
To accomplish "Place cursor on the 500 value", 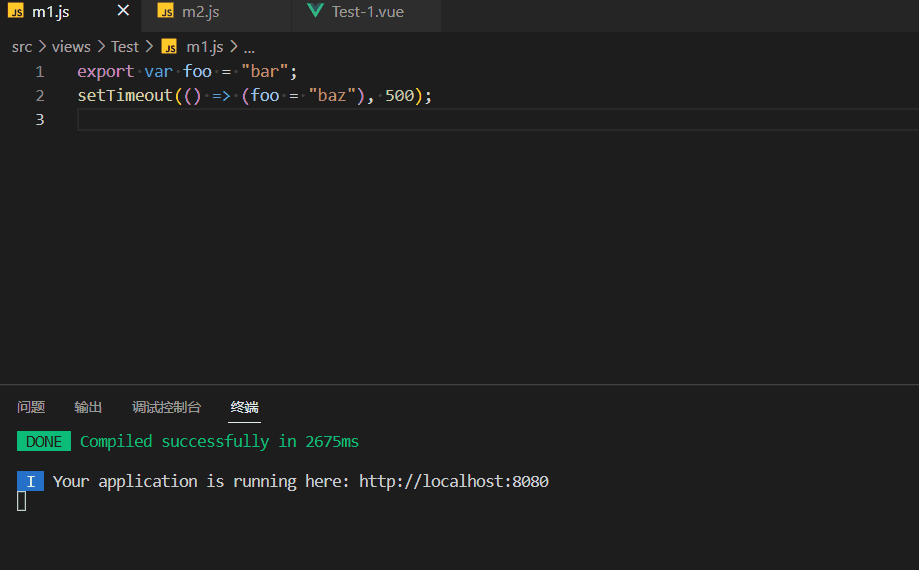I will (400, 95).
